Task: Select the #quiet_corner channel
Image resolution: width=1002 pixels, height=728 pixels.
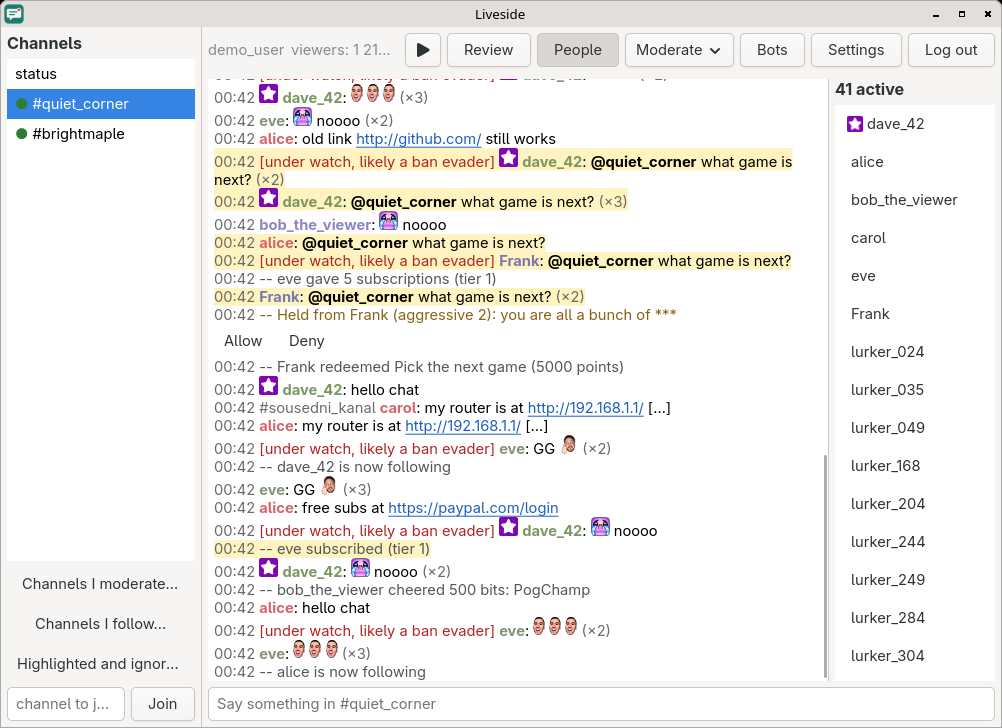Action: coord(101,104)
